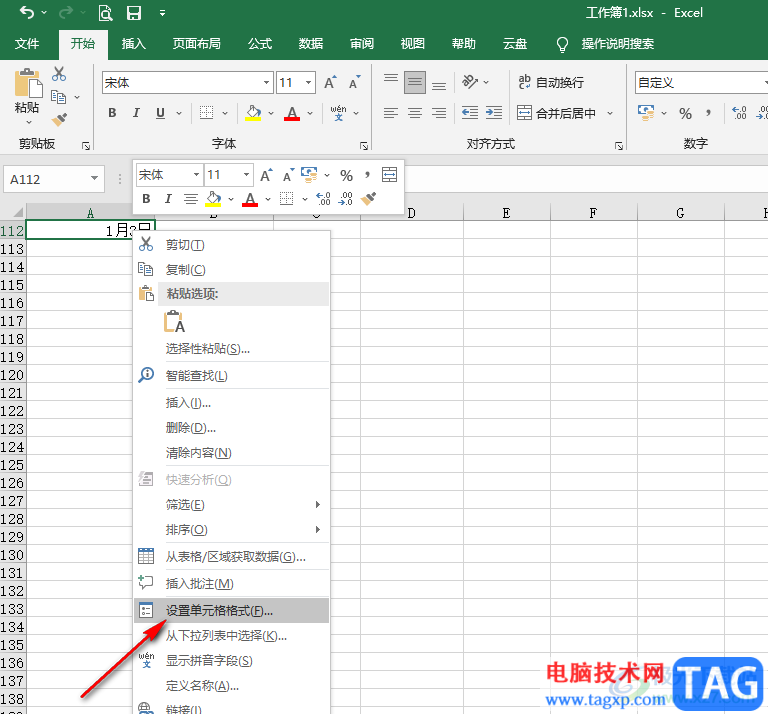Click 合并后居中 merge and center
Screen dimensions: 768x714
(x=557, y=113)
